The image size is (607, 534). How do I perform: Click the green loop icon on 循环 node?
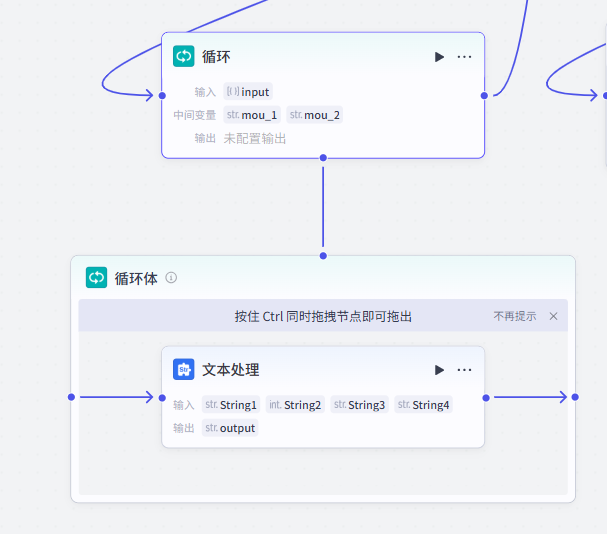(184, 57)
